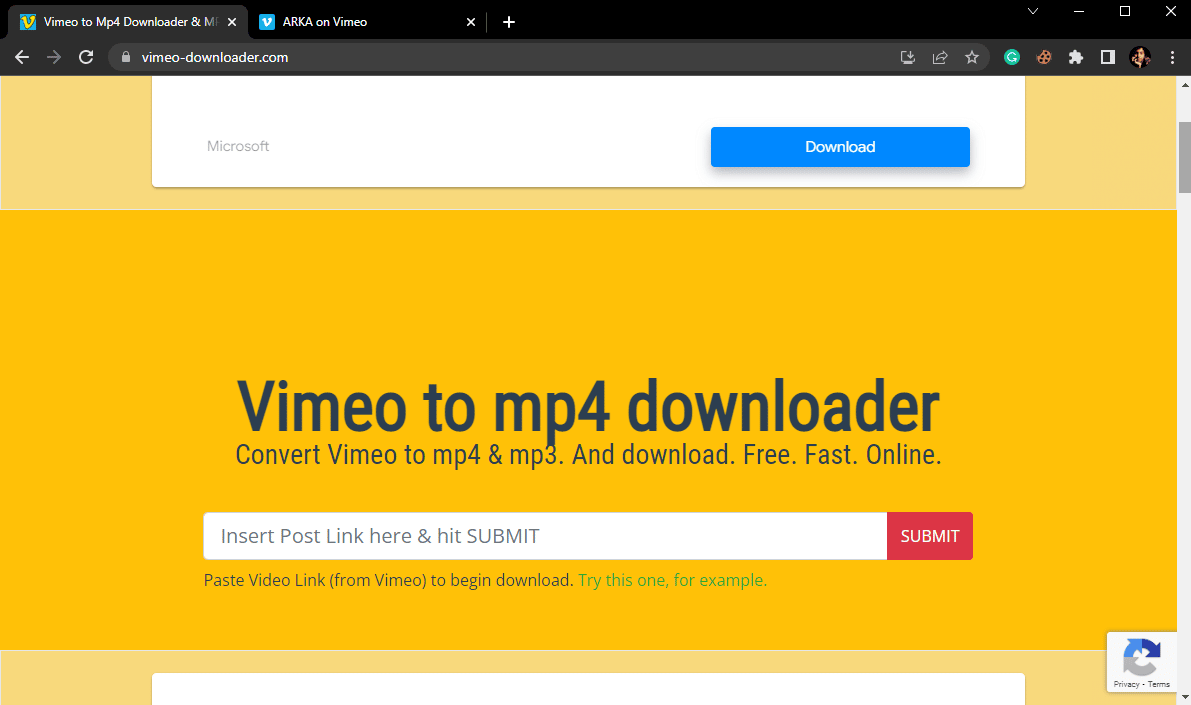This screenshot has height=705, width=1191.
Task: Open the reCAPTCHA Terms link
Action: (x=1158, y=684)
